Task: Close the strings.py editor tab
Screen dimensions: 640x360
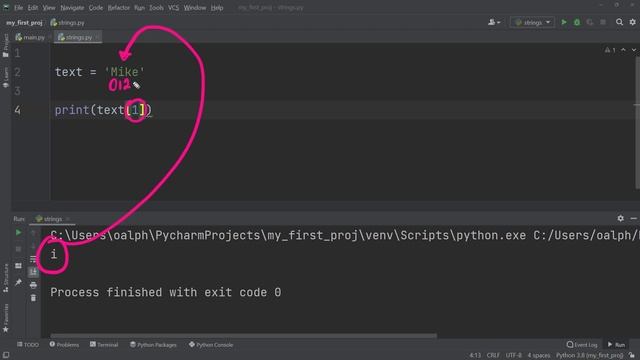Action: coord(97,37)
